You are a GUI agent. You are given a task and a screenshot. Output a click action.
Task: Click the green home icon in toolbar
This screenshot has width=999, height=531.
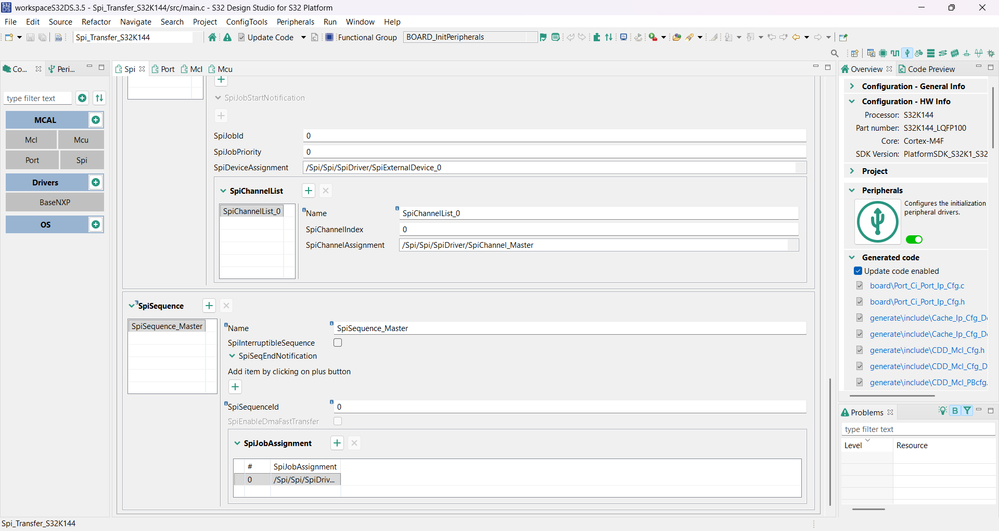[x=212, y=38]
